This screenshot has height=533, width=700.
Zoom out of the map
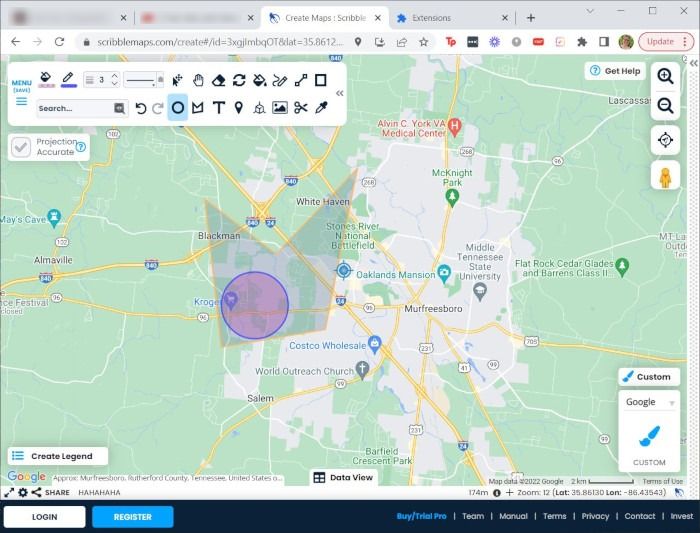(x=665, y=106)
